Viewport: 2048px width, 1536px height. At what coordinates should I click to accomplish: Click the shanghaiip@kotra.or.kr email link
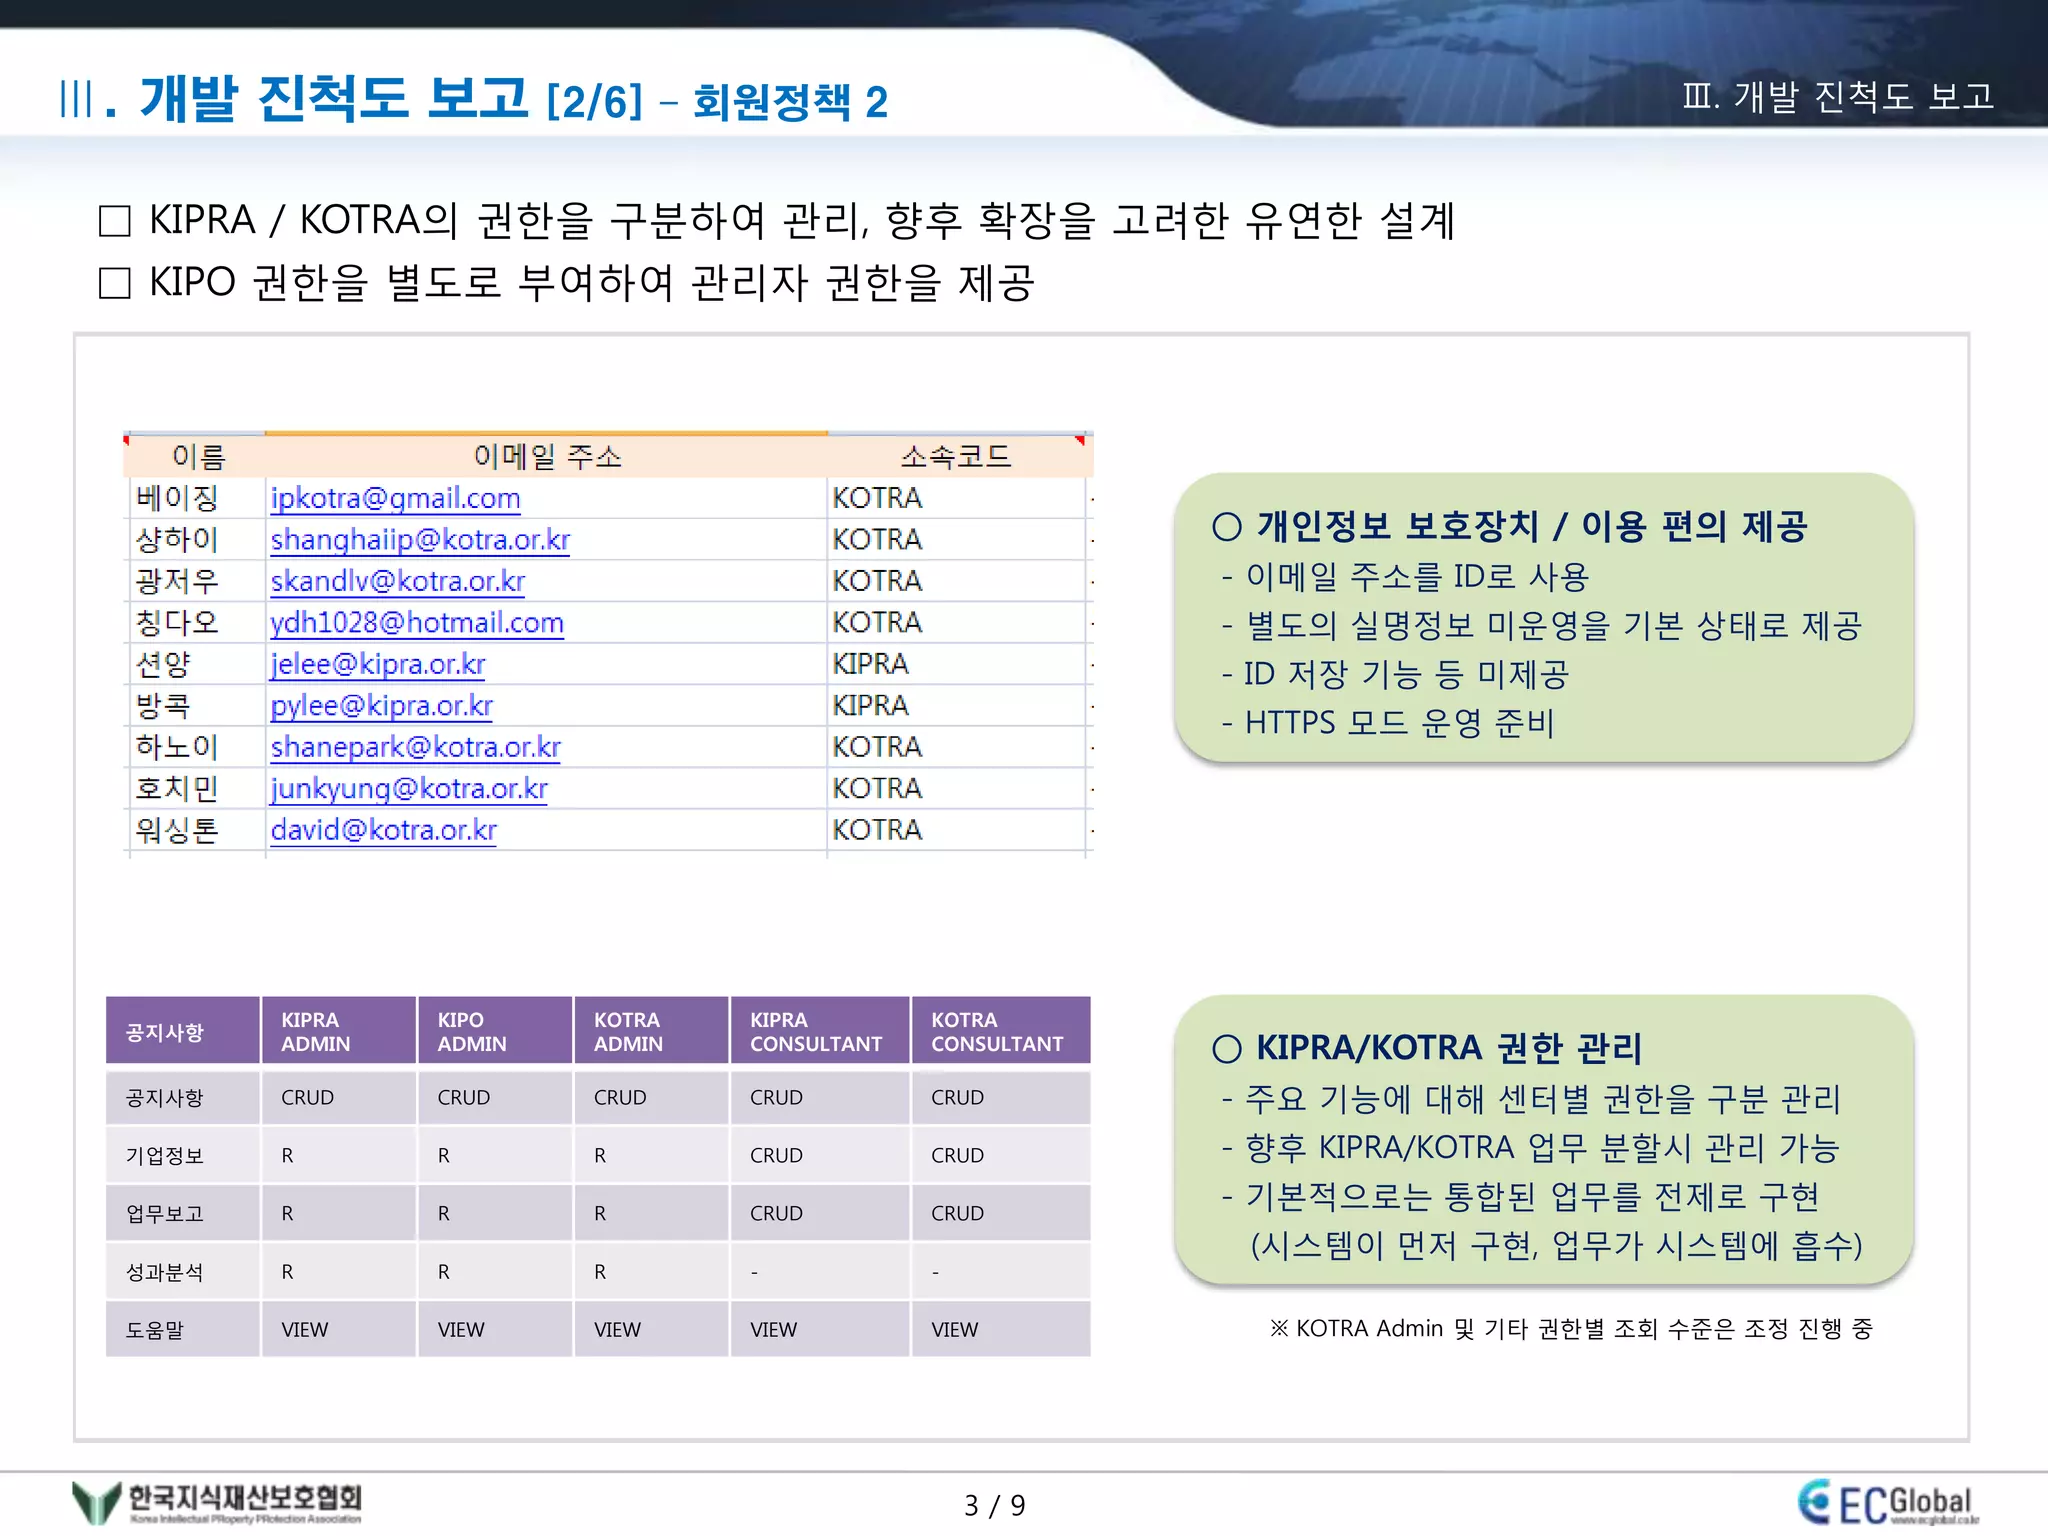point(420,540)
